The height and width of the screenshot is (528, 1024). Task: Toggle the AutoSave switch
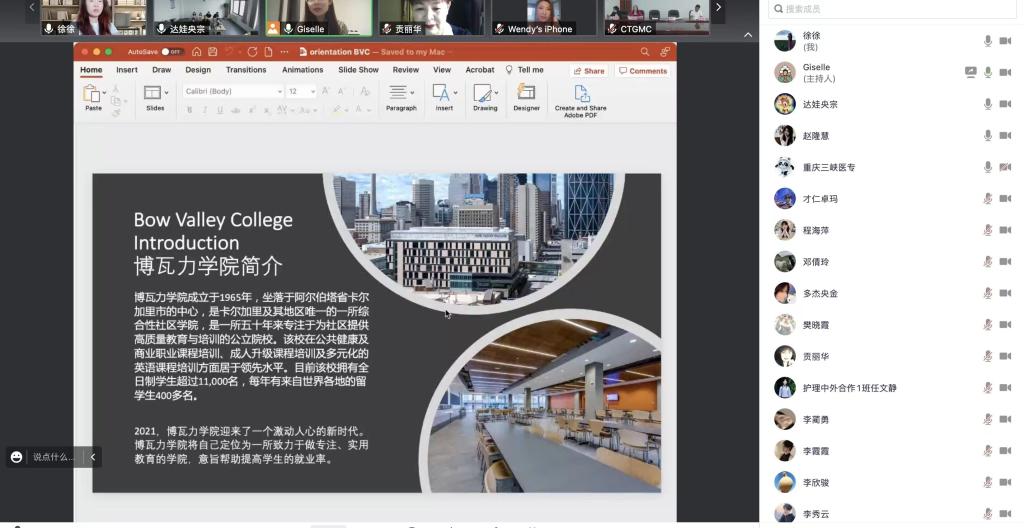click(x=172, y=52)
